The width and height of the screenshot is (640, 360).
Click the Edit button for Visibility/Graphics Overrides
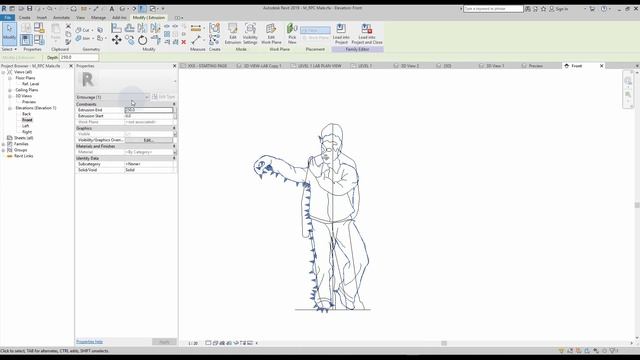pyautogui.click(x=148, y=140)
